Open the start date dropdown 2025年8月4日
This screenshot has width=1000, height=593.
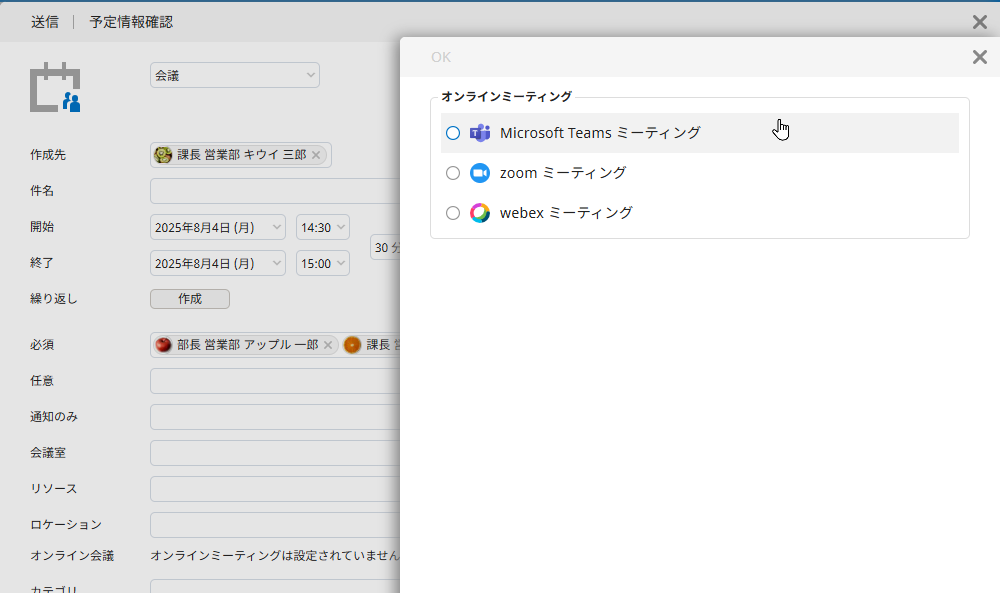pos(217,228)
